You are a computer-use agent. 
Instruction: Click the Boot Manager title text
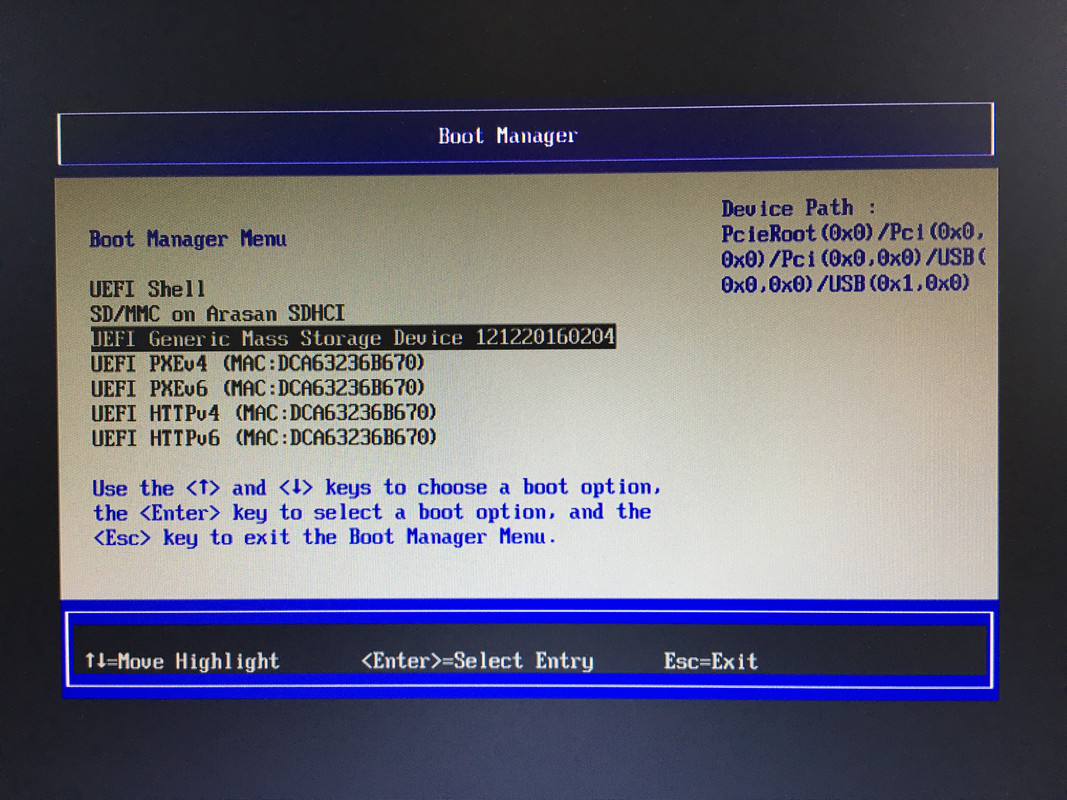point(508,135)
